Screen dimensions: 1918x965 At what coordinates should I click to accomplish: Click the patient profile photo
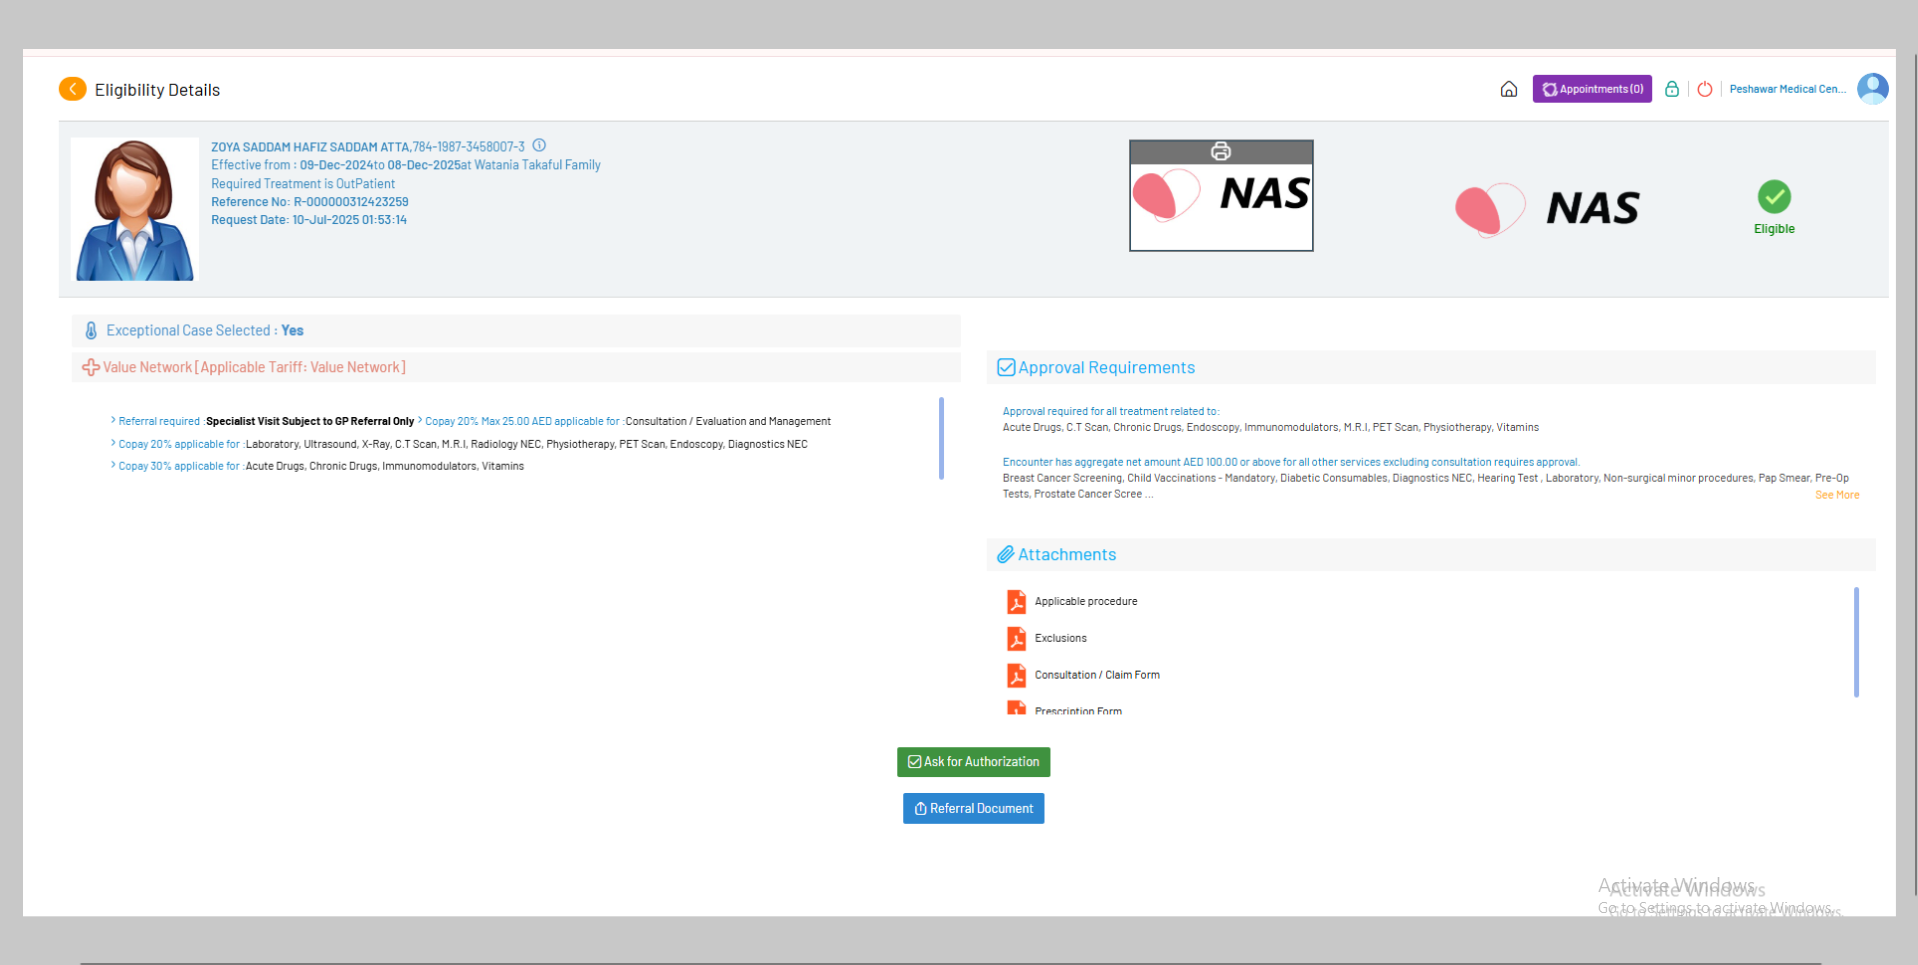(x=135, y=209)
